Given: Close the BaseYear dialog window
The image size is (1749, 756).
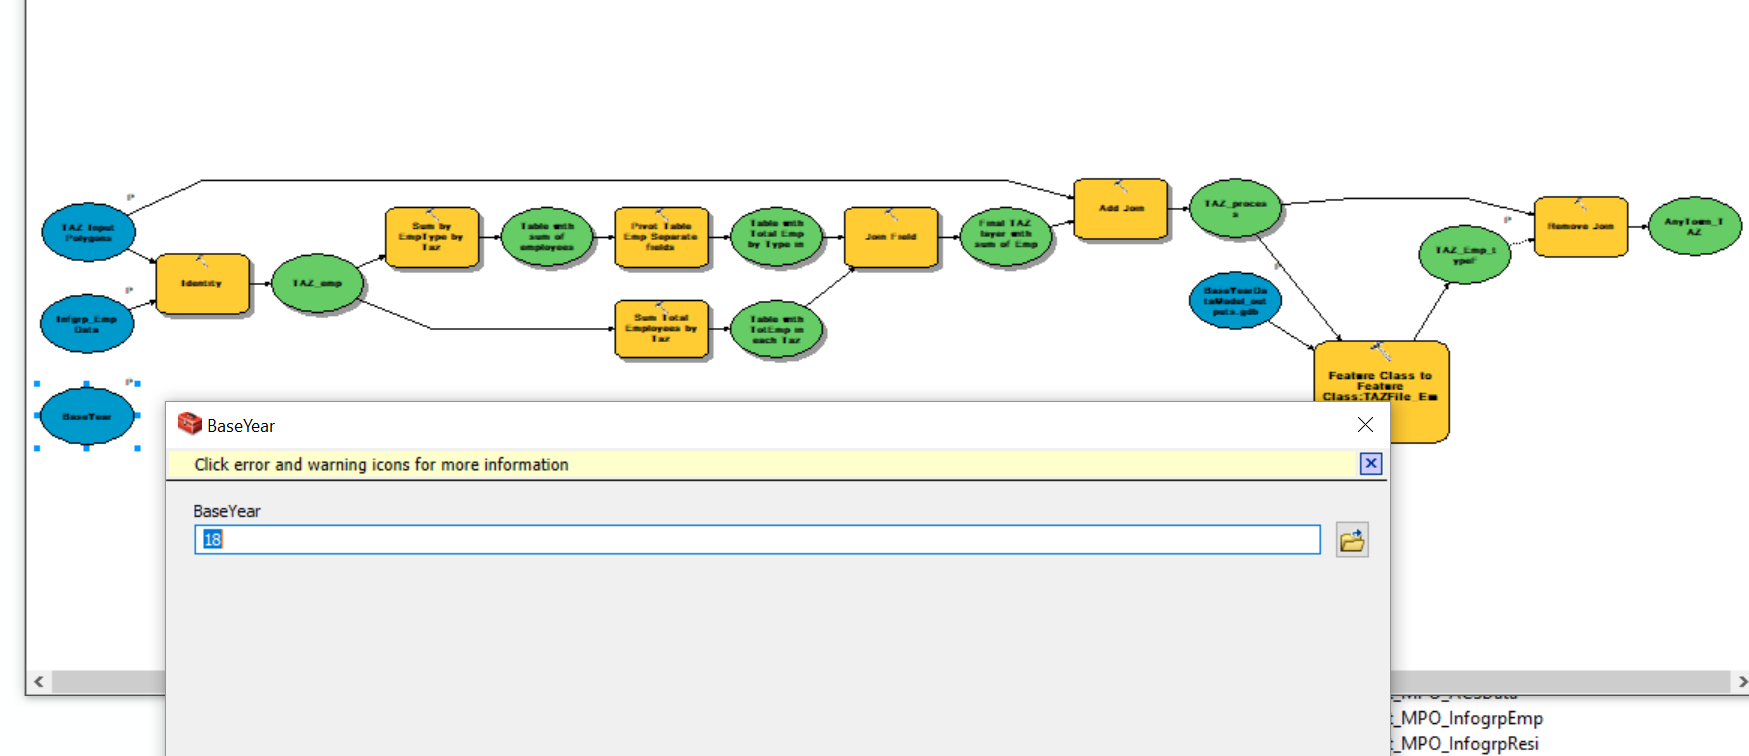Looking at the screenshot, I should click(1365, 425).
